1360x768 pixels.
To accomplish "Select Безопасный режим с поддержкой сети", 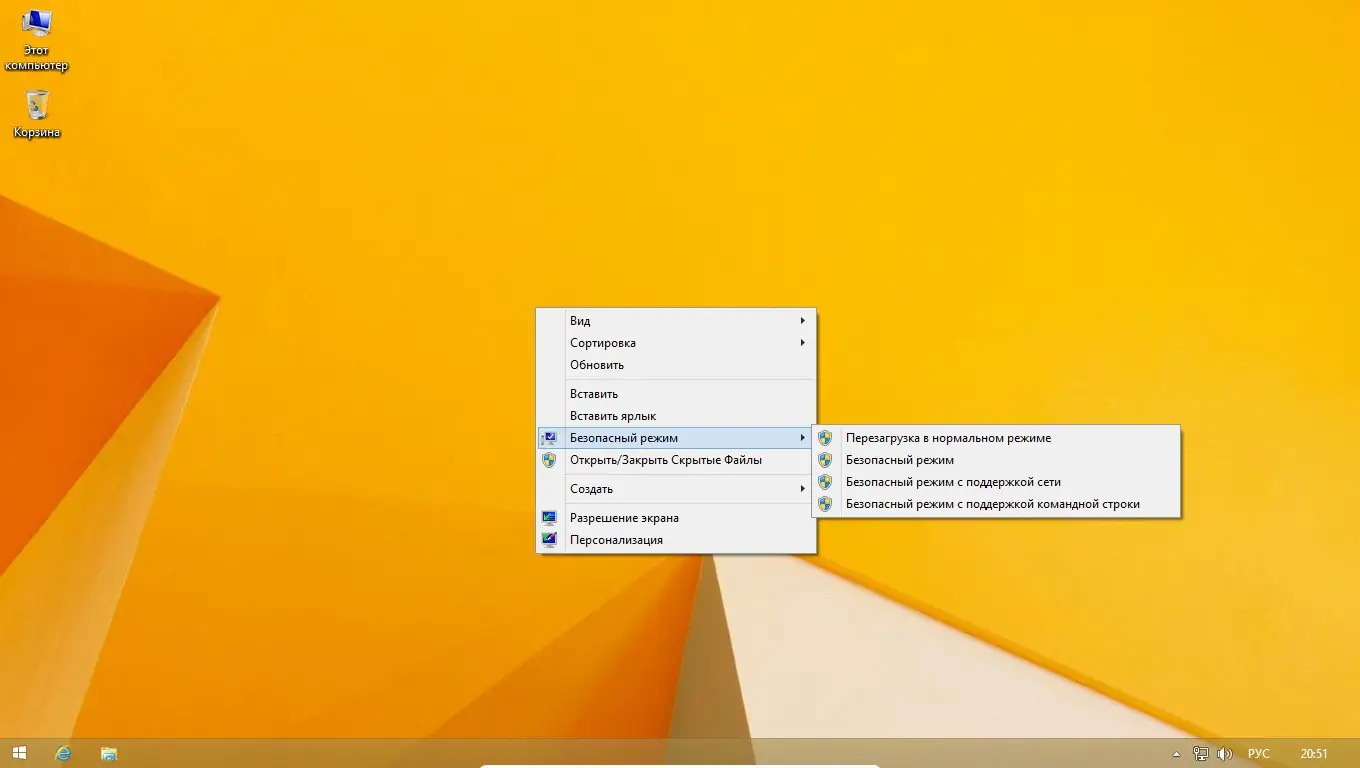I will click(x=996, y=482).
